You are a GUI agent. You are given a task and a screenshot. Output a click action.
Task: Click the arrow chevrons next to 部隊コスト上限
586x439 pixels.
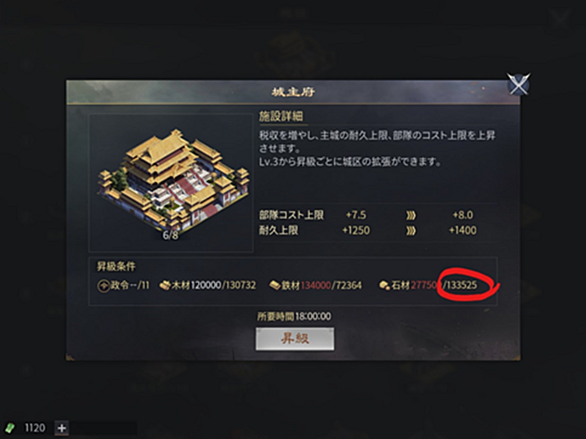[x=410, y=216]
